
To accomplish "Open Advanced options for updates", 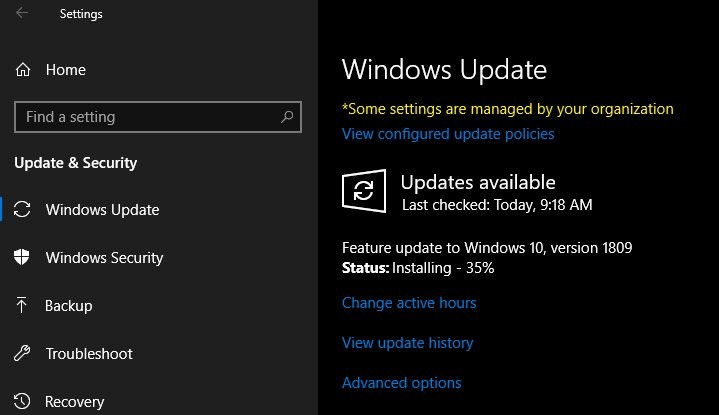I will coord(401,383).
